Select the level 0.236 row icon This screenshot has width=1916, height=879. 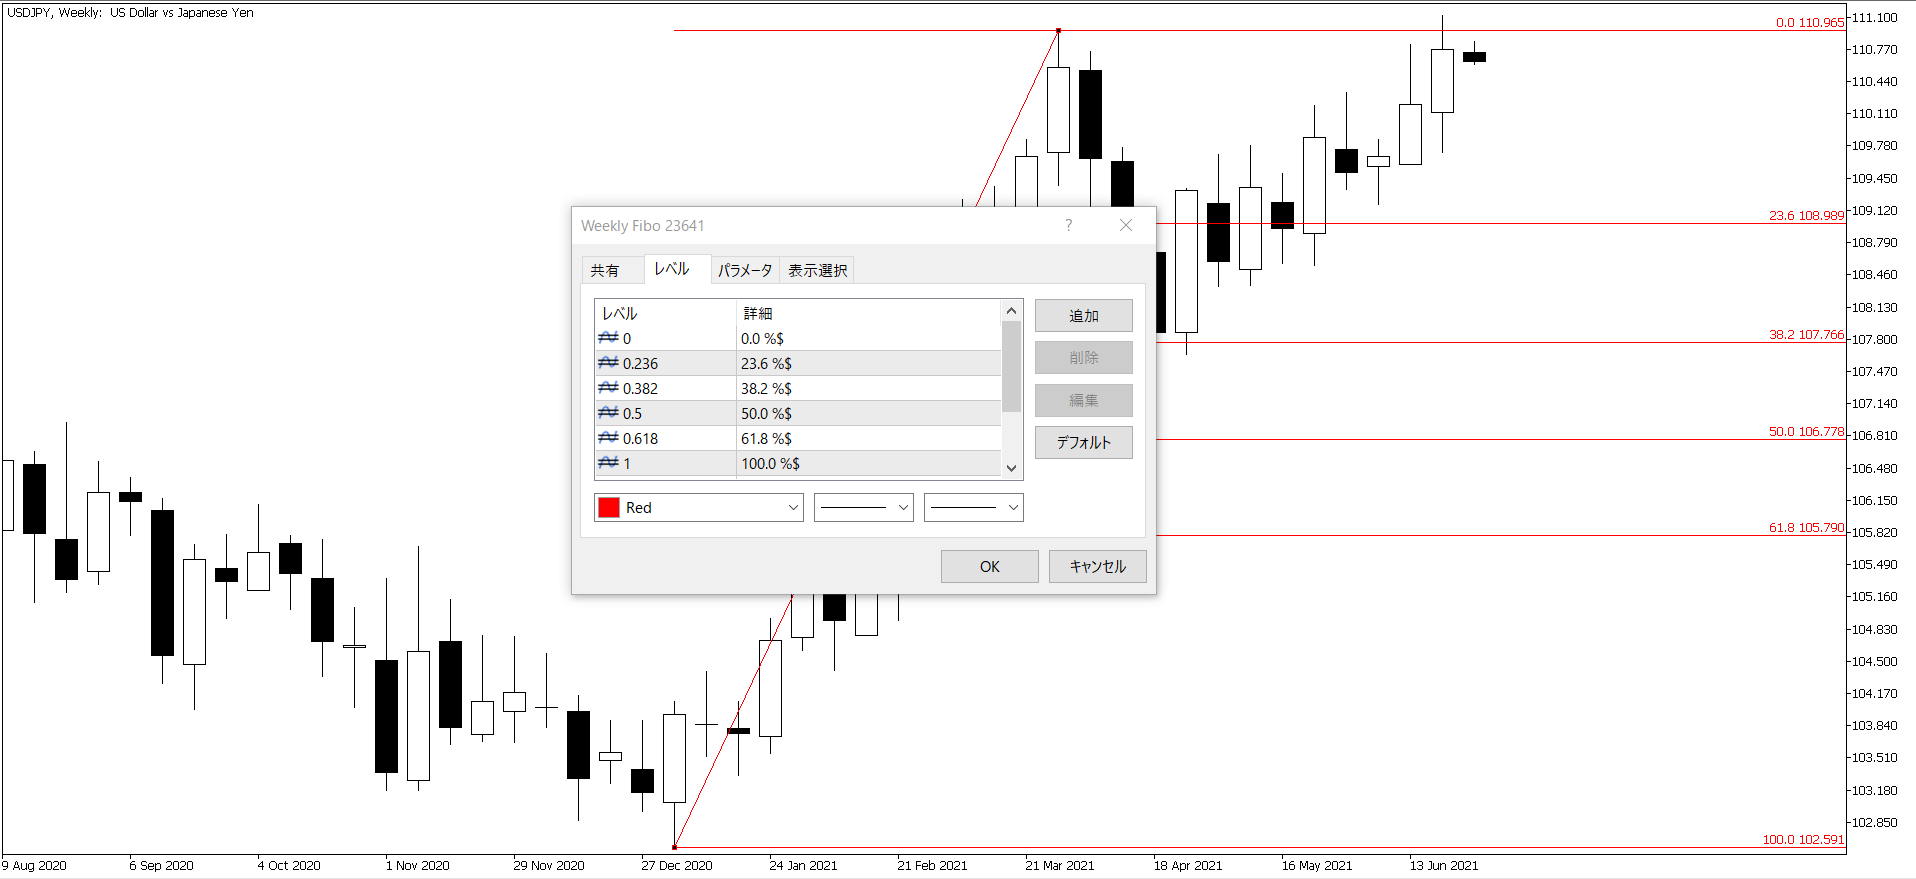(608, 363)
